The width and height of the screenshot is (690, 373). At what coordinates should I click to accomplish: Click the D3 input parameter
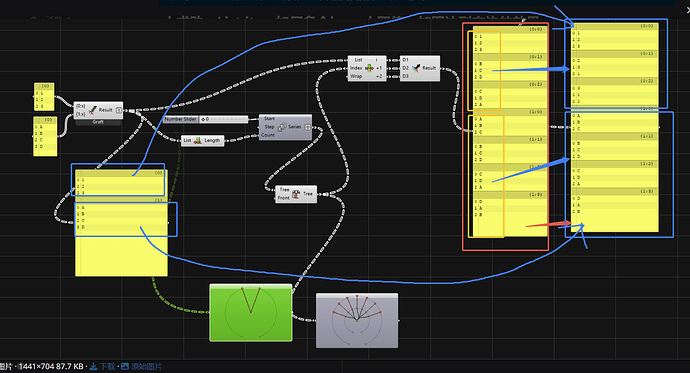tap(405, 77)
